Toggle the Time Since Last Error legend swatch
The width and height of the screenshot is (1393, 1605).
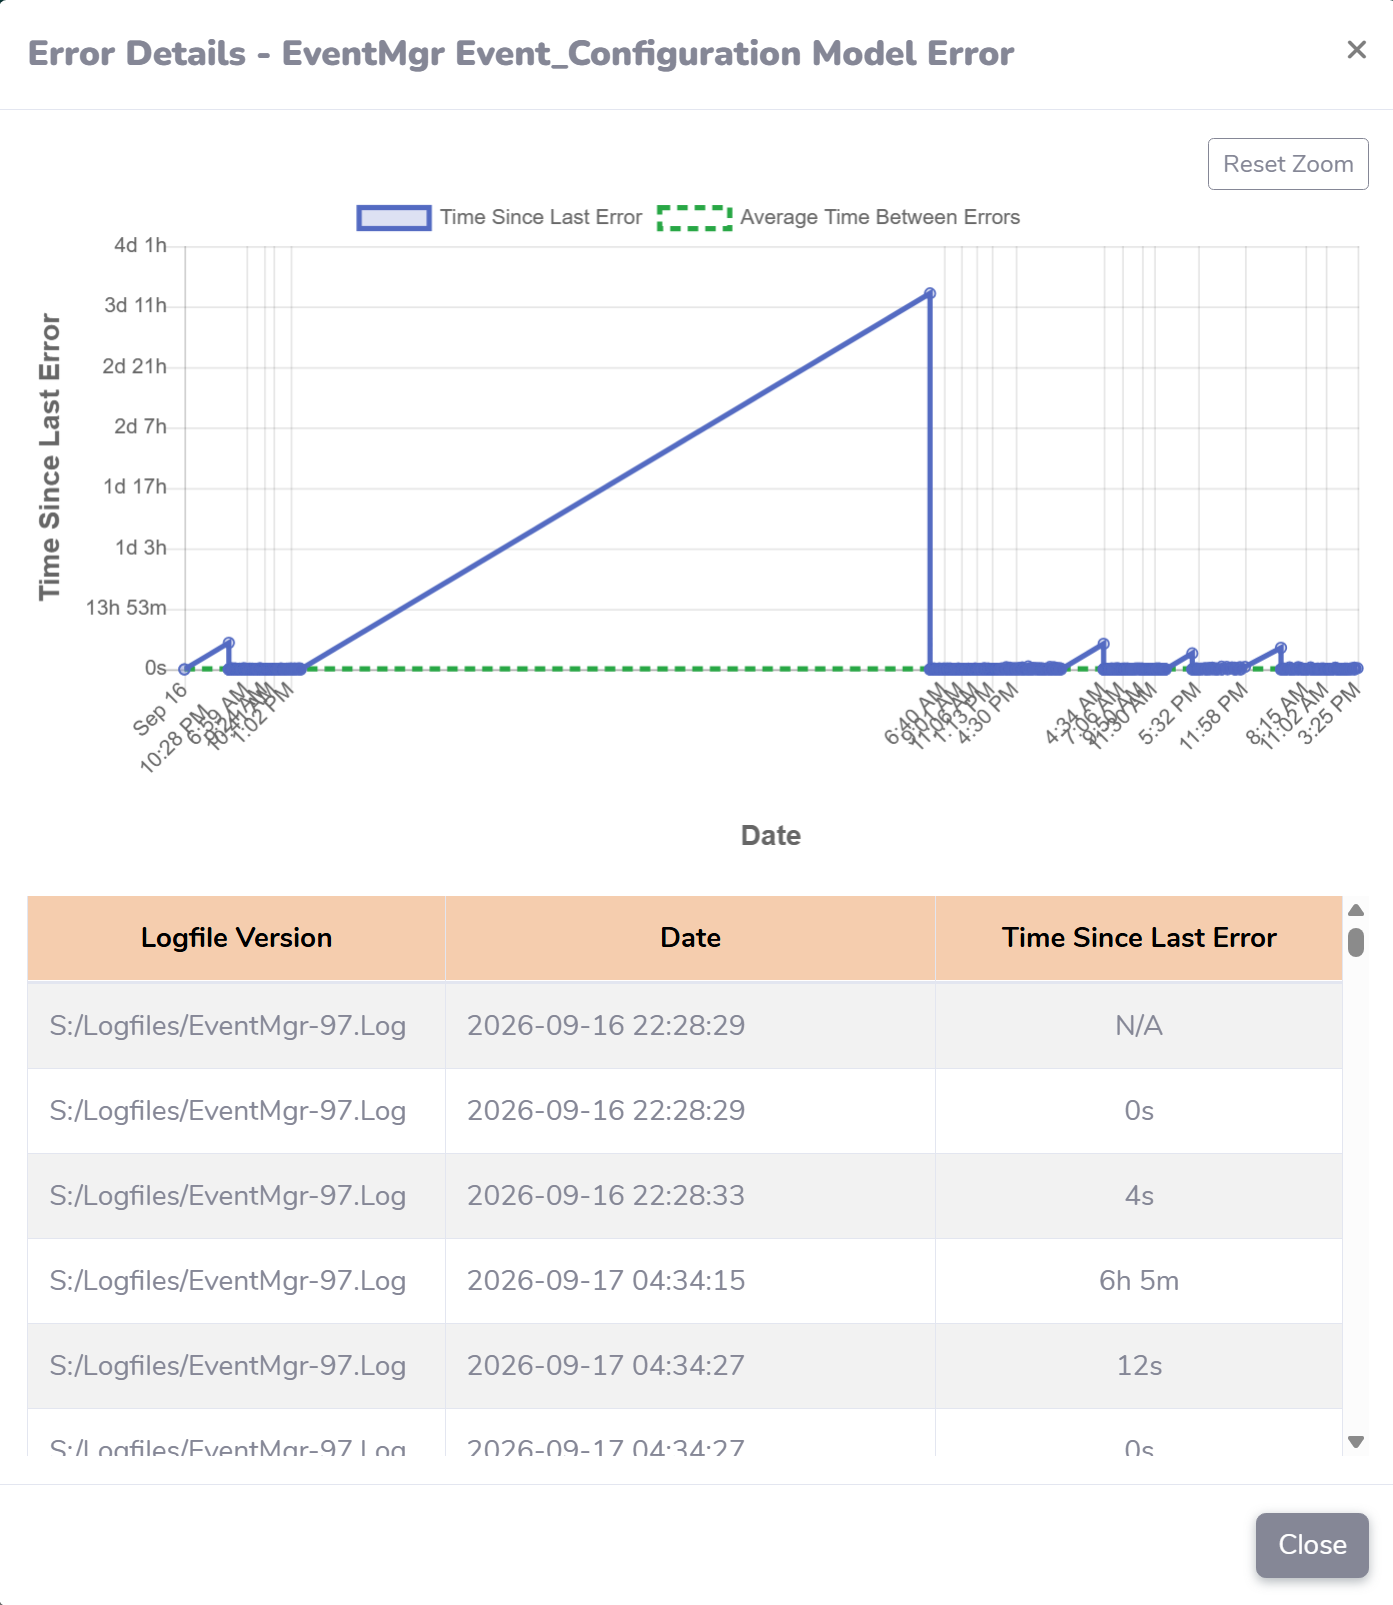coord(394,217)
